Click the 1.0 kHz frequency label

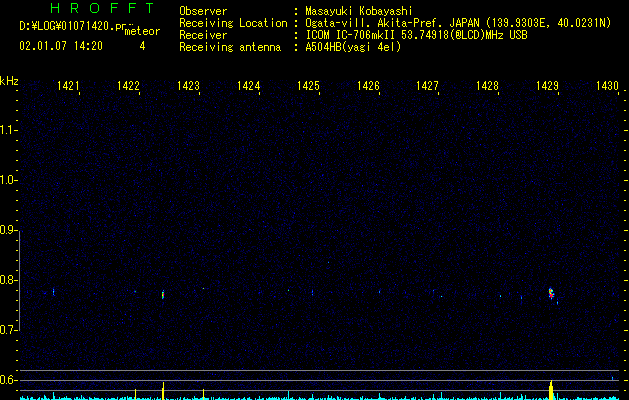coord(8,180)
